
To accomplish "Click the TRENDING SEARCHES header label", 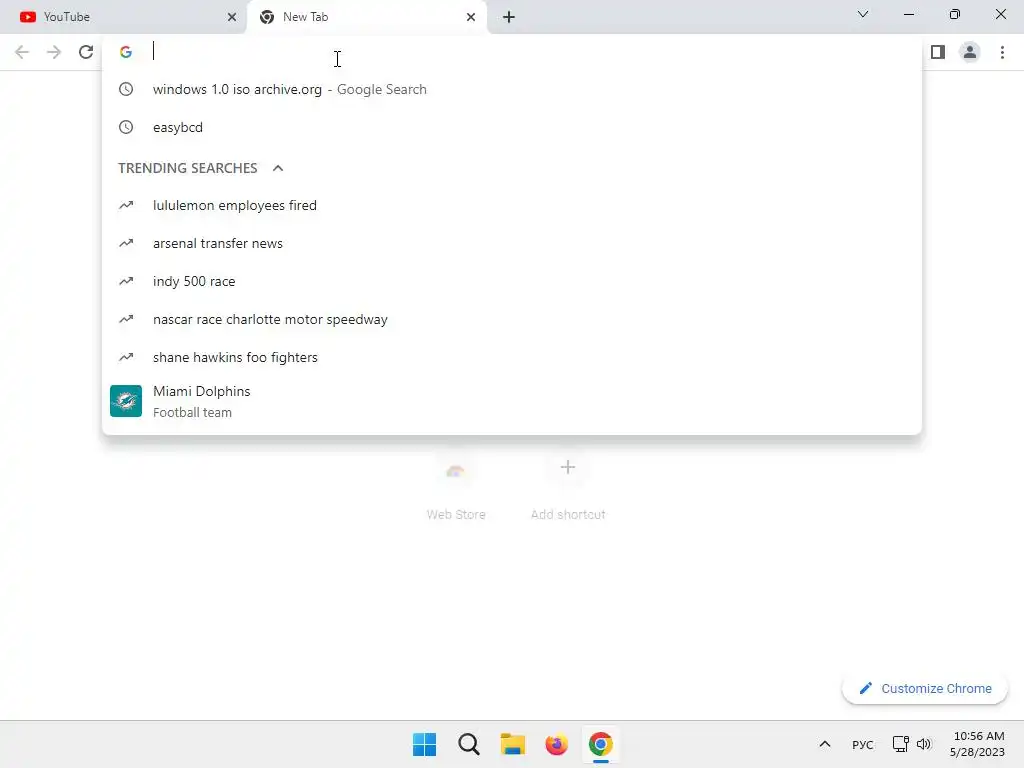I will [x=187, y=168].
